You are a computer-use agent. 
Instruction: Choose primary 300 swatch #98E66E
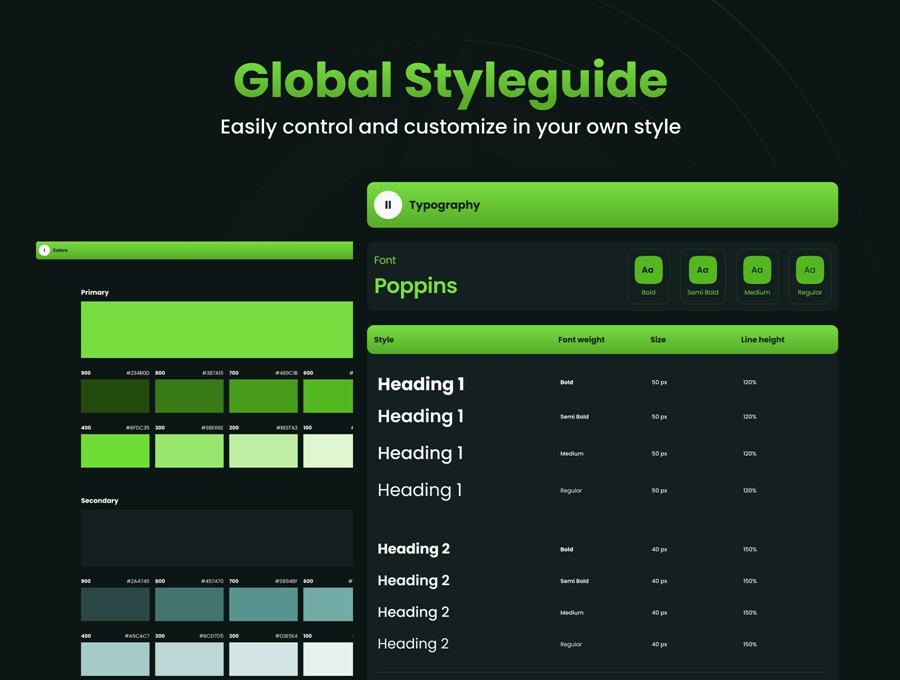click(x=189, y=451)
